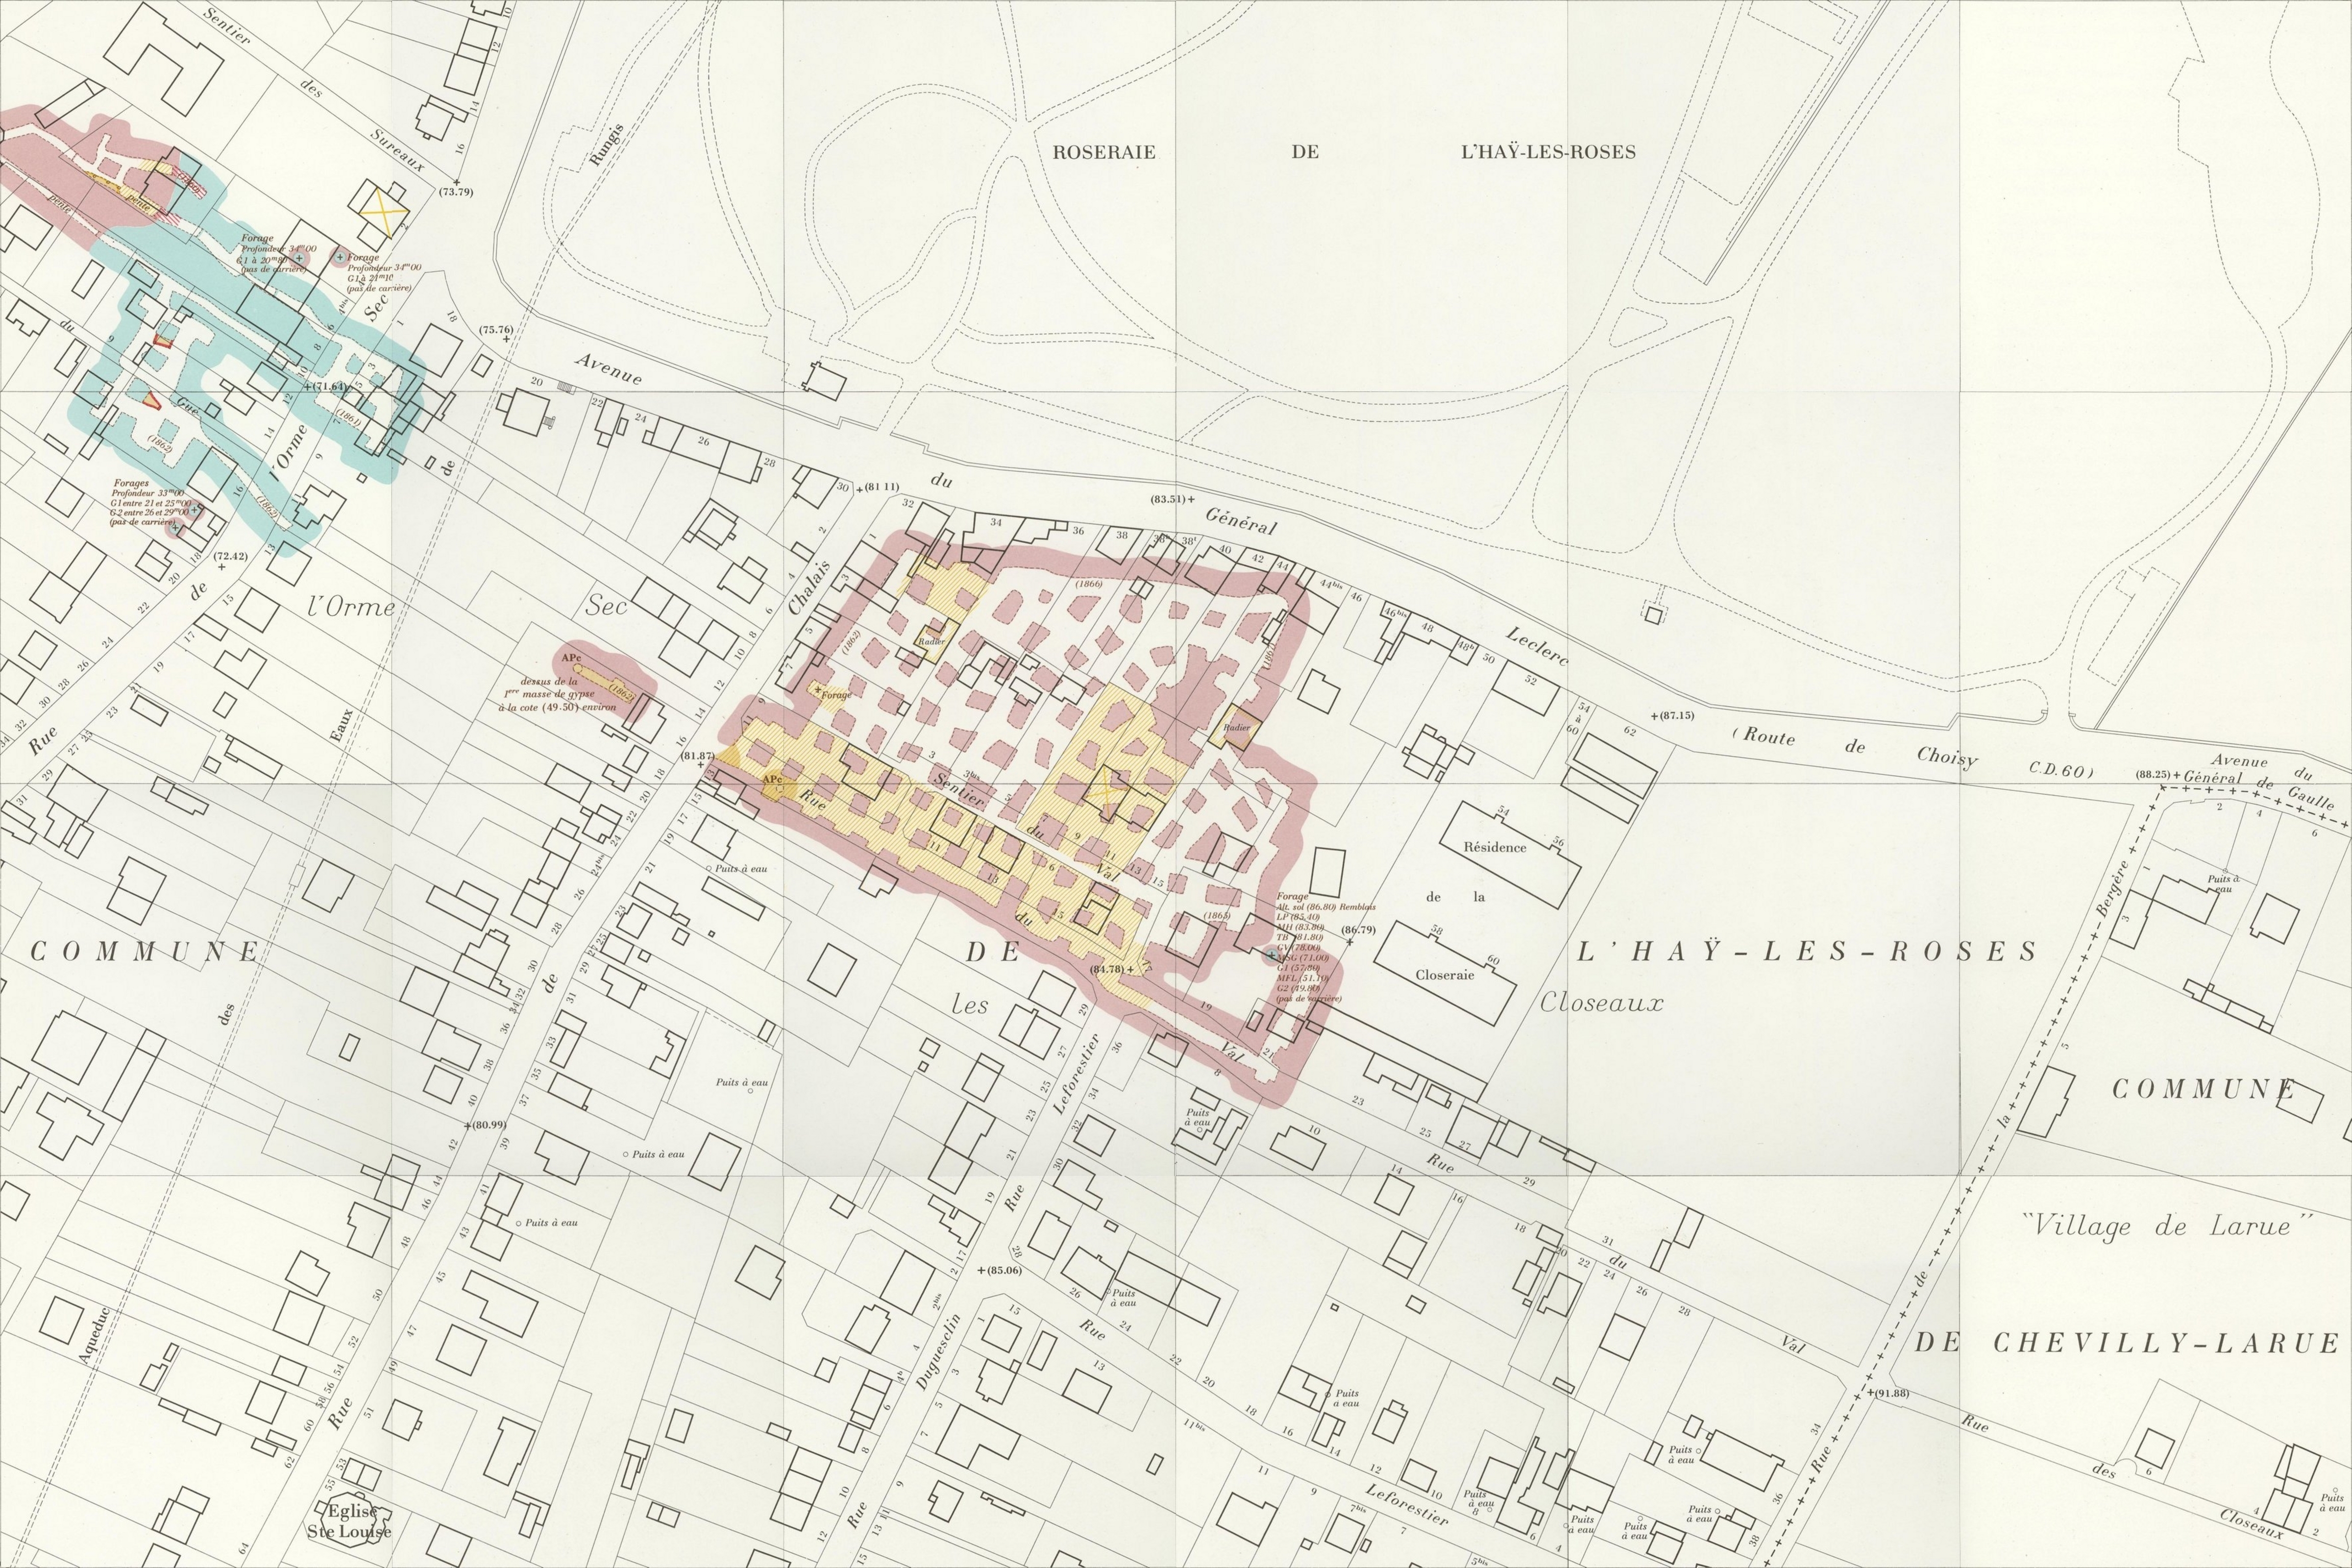Click the ROSERAIE title text
2352x1568 pixels.
[1103, 153]
